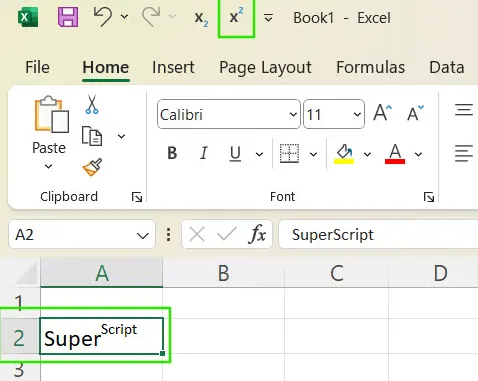Expand the font size dropdown
Image resolution: width=478 pixels, height=381 pixels.
point(357,115)
